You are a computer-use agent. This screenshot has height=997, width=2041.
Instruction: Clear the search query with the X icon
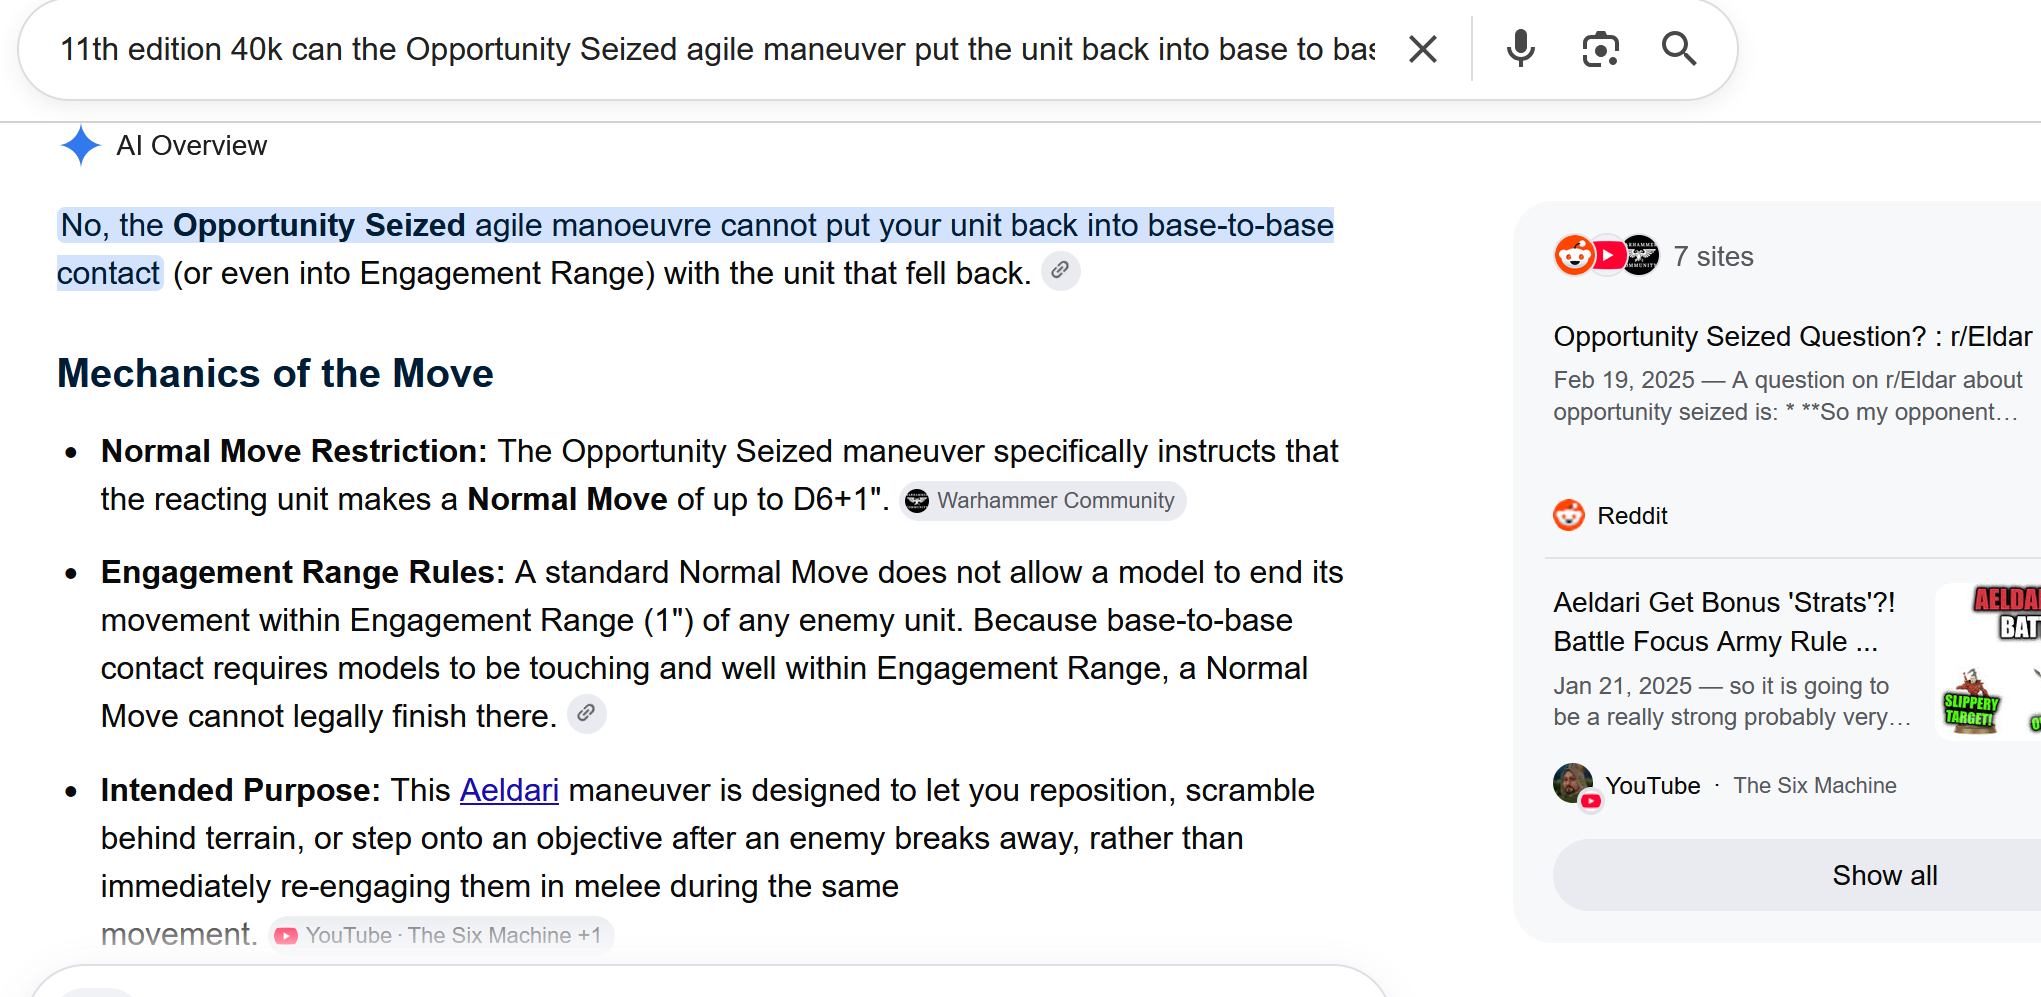[1422, 49]
